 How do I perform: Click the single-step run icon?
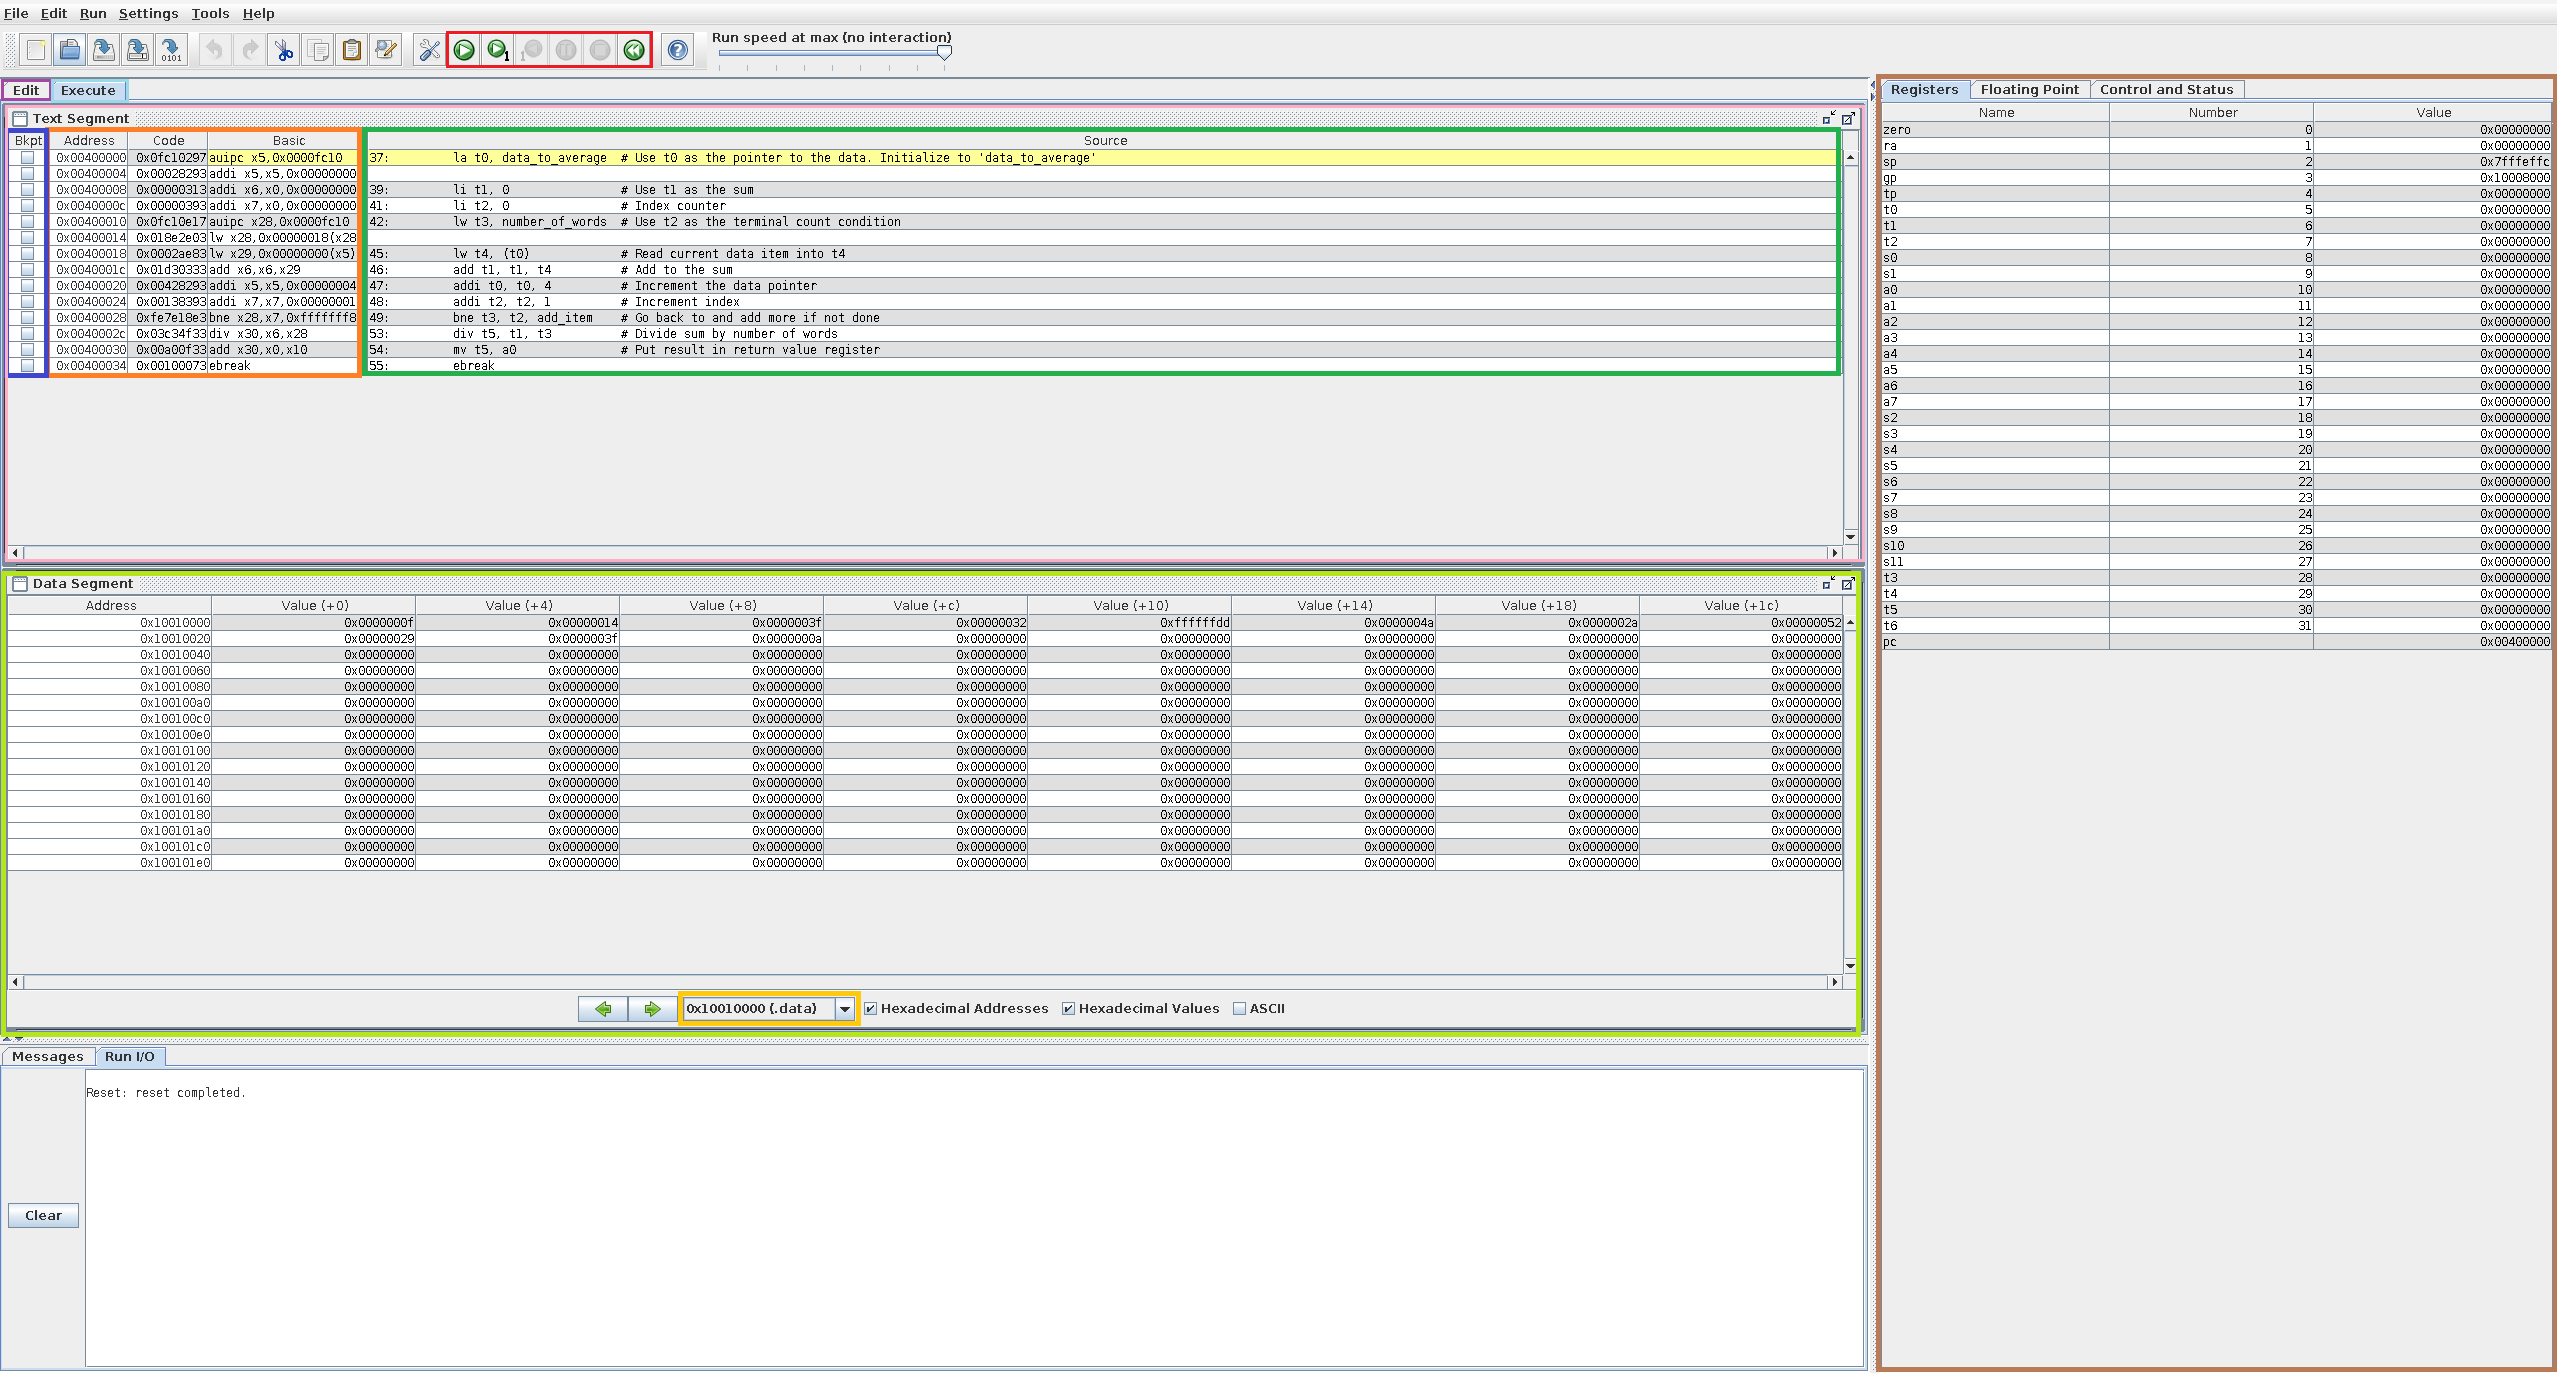(498, 50)
